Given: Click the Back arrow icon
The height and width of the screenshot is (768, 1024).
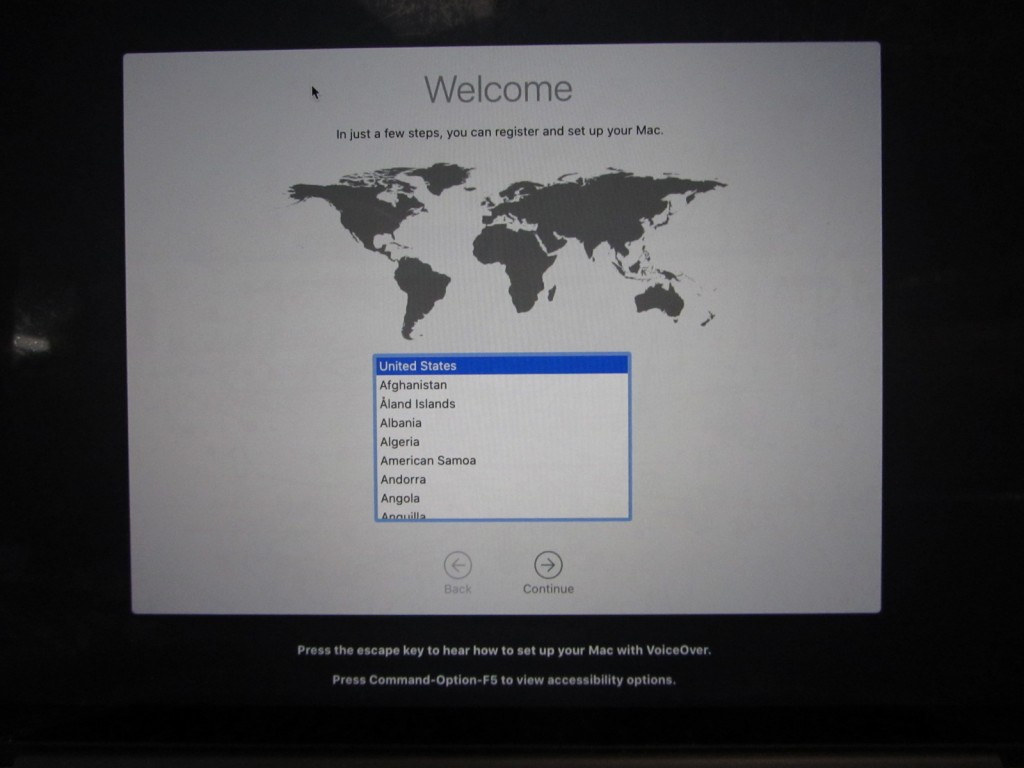Looking at the screenshot, I should (x=458, y=565).
